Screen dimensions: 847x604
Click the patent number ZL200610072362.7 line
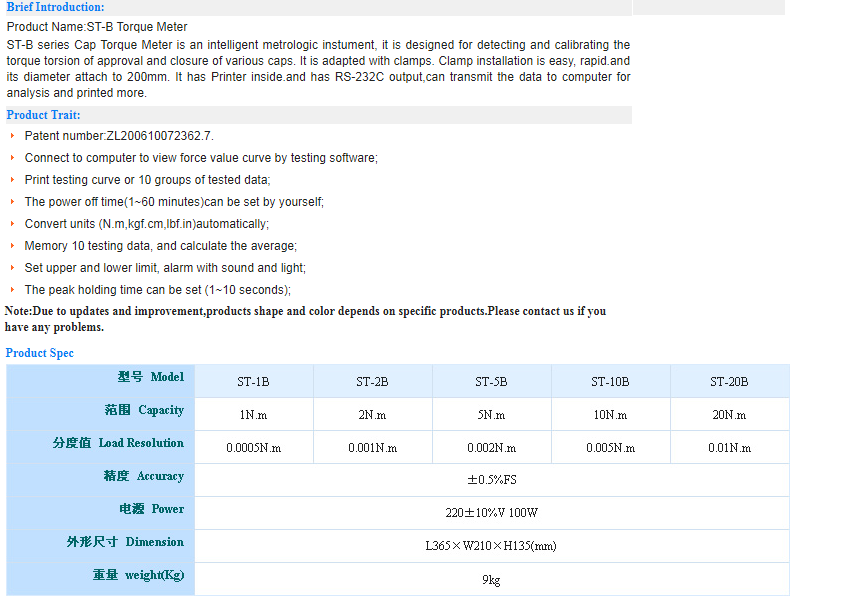119,136
